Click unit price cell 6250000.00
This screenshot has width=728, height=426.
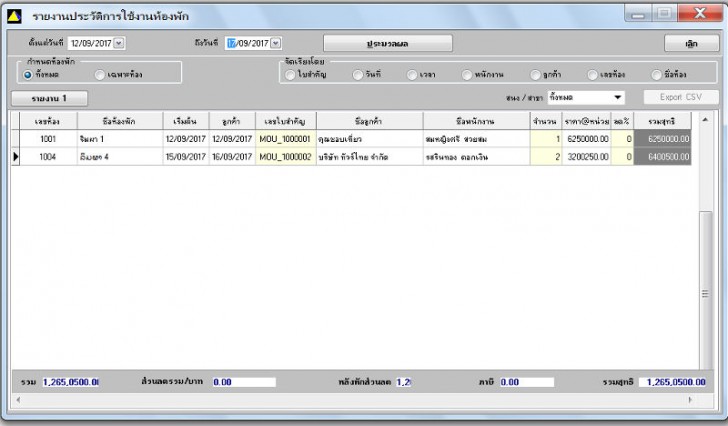pos(586,139)
